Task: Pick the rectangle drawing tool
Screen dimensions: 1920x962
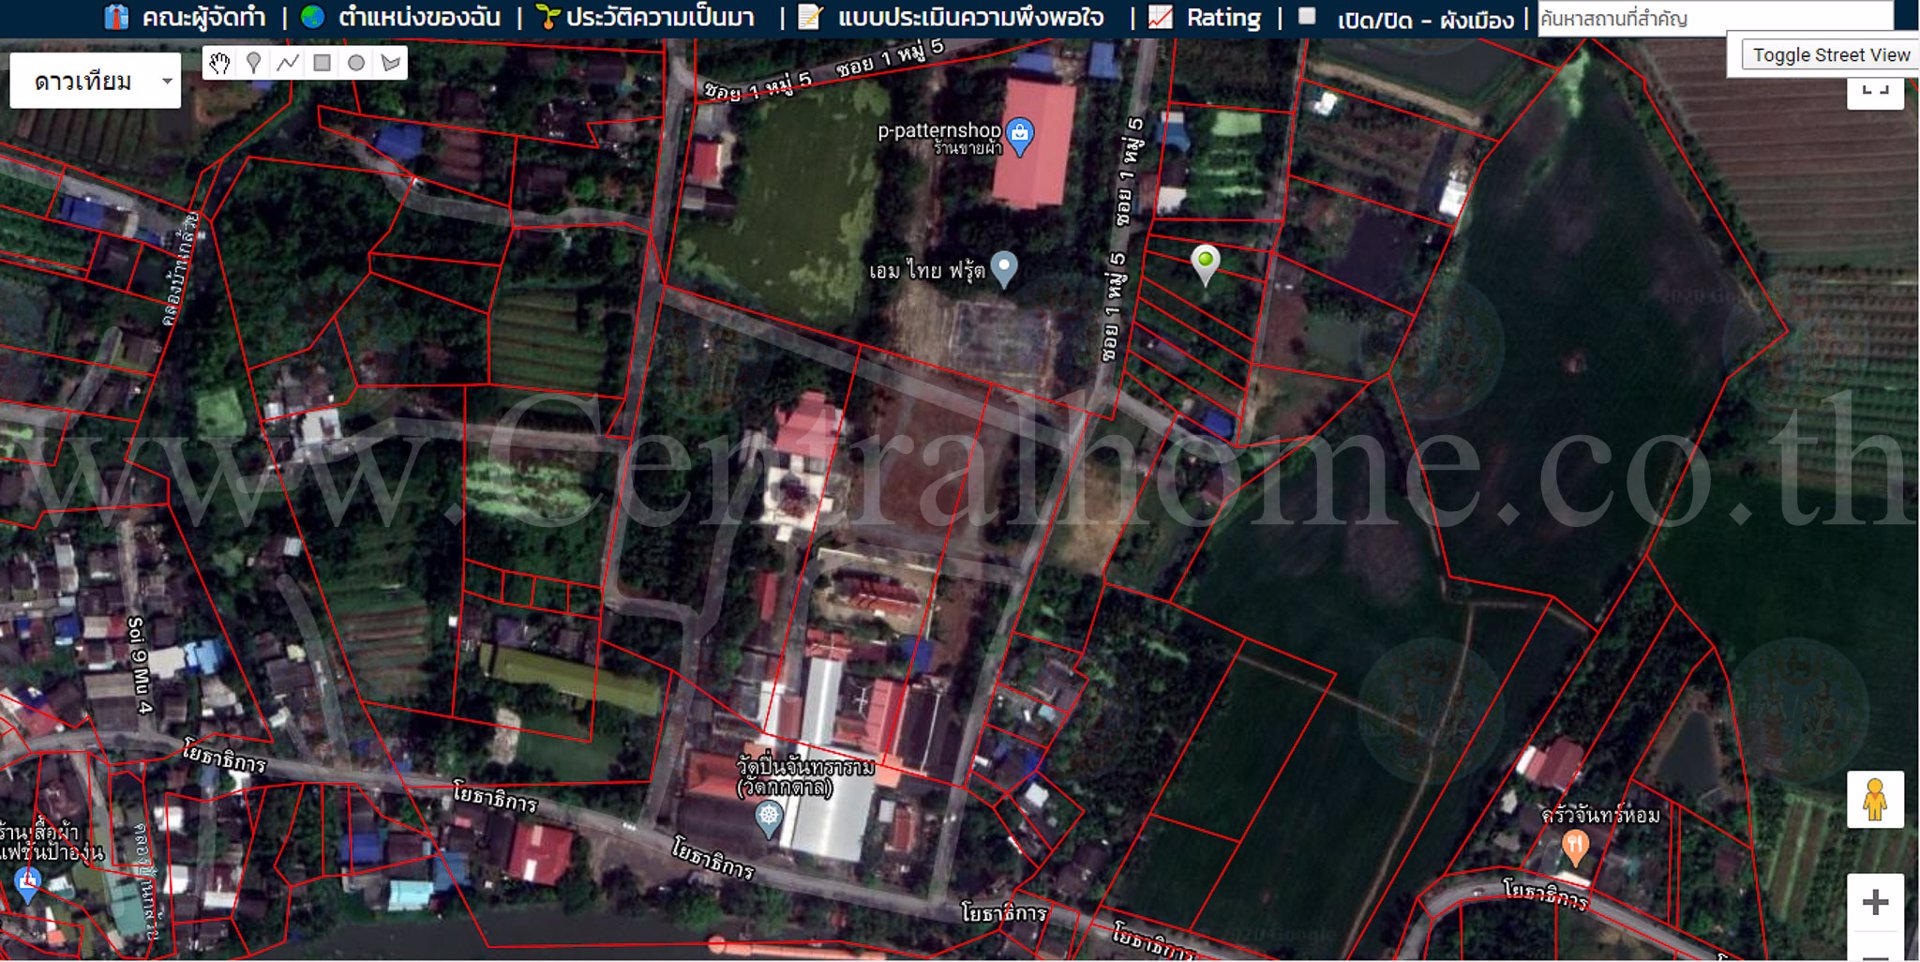Action: click(322, 63)
